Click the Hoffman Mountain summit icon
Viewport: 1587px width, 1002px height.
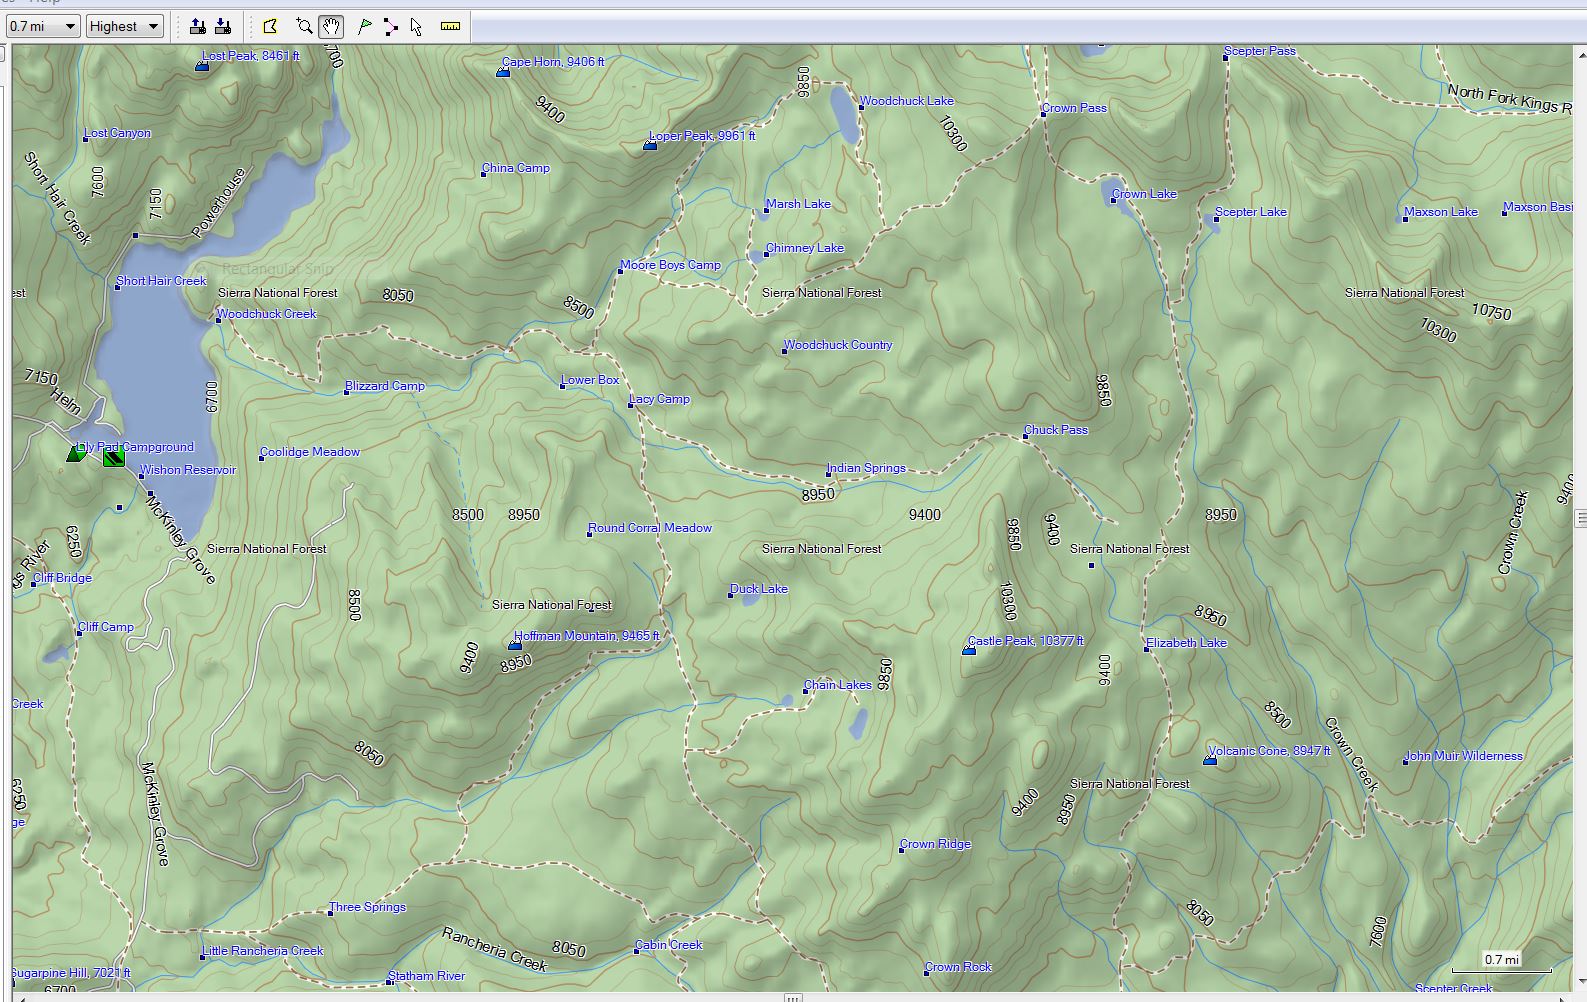point(515,646)
